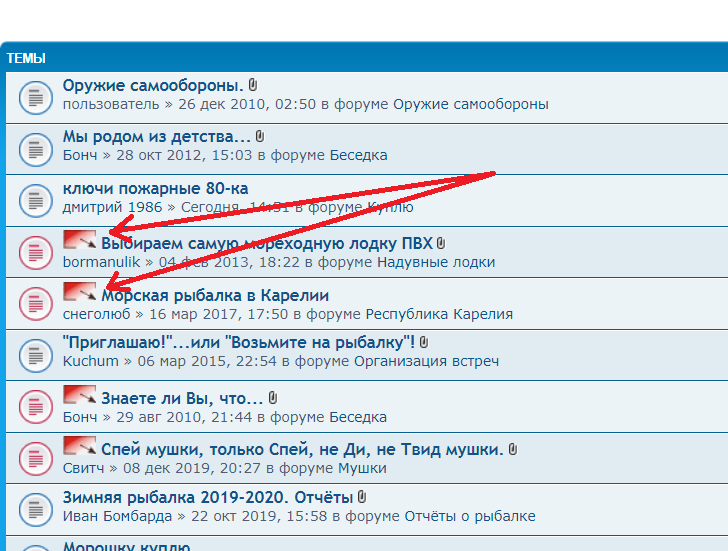Open the topic "Мы родом из детства..."
Image resolution: width=728 pixels, height=551 pixels.
point(156,137)
